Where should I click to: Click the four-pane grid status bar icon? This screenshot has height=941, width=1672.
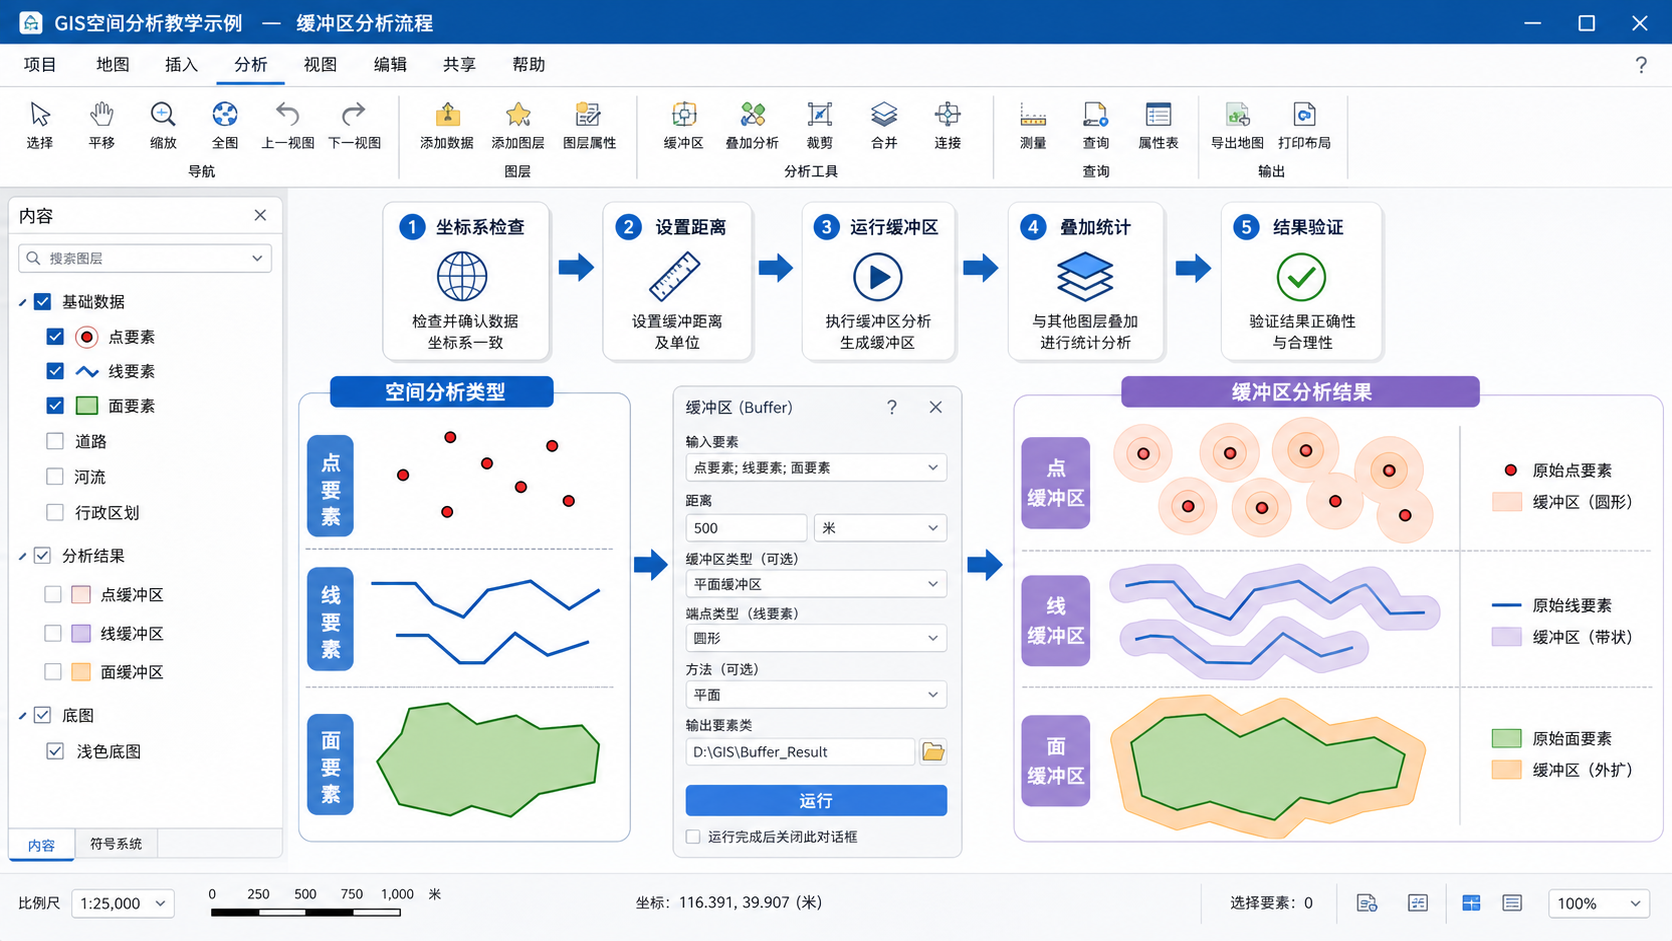click(1471, 903)
